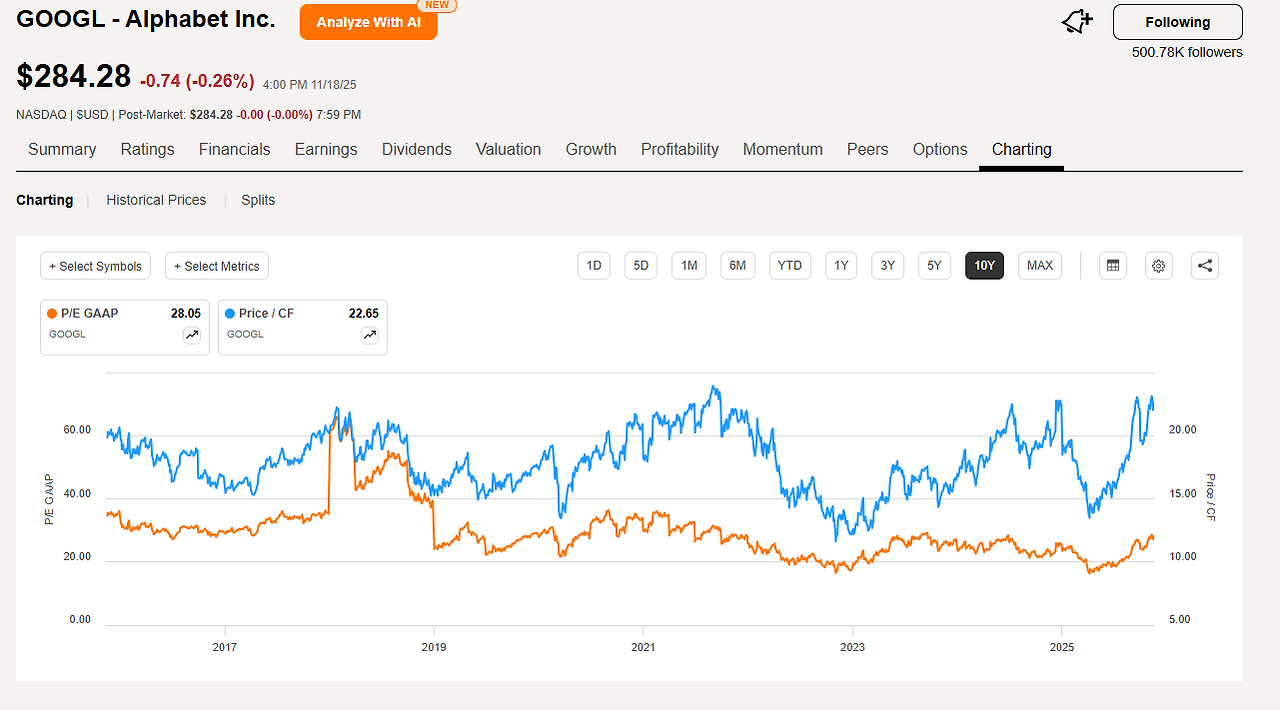Switch chart range to MAX
1280x710 pixels.
[x=1039, y=266]
